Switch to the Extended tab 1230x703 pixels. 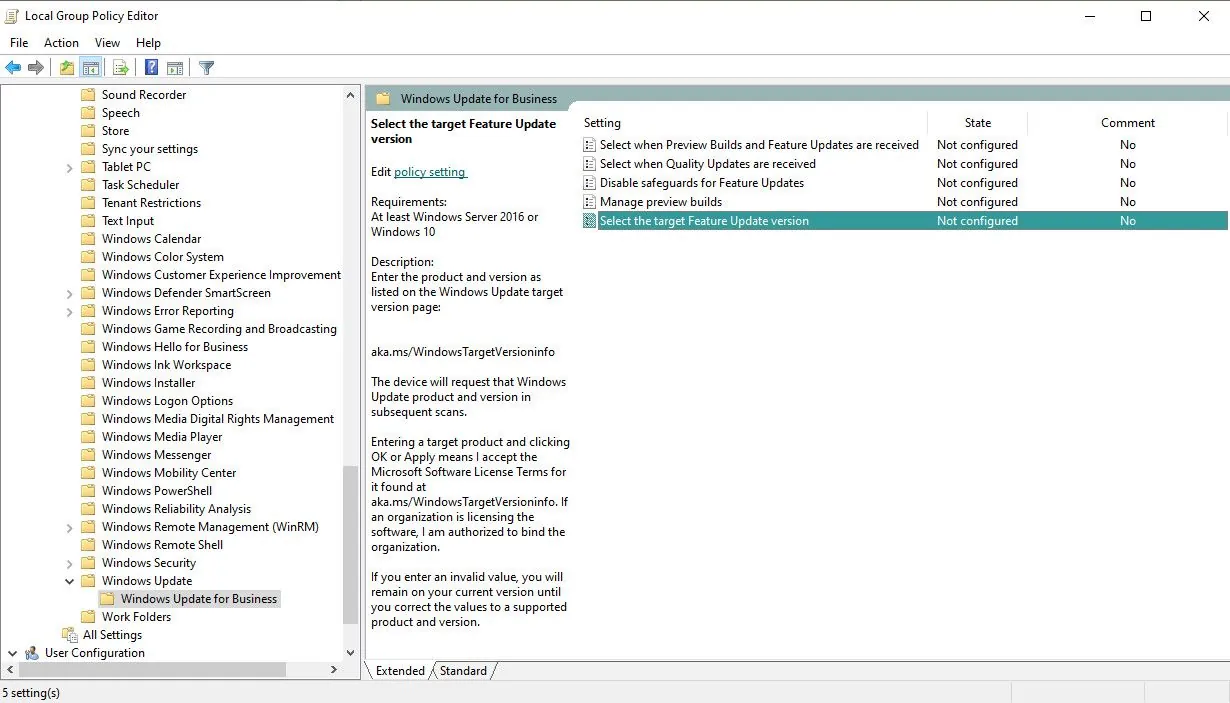point(399,671)
